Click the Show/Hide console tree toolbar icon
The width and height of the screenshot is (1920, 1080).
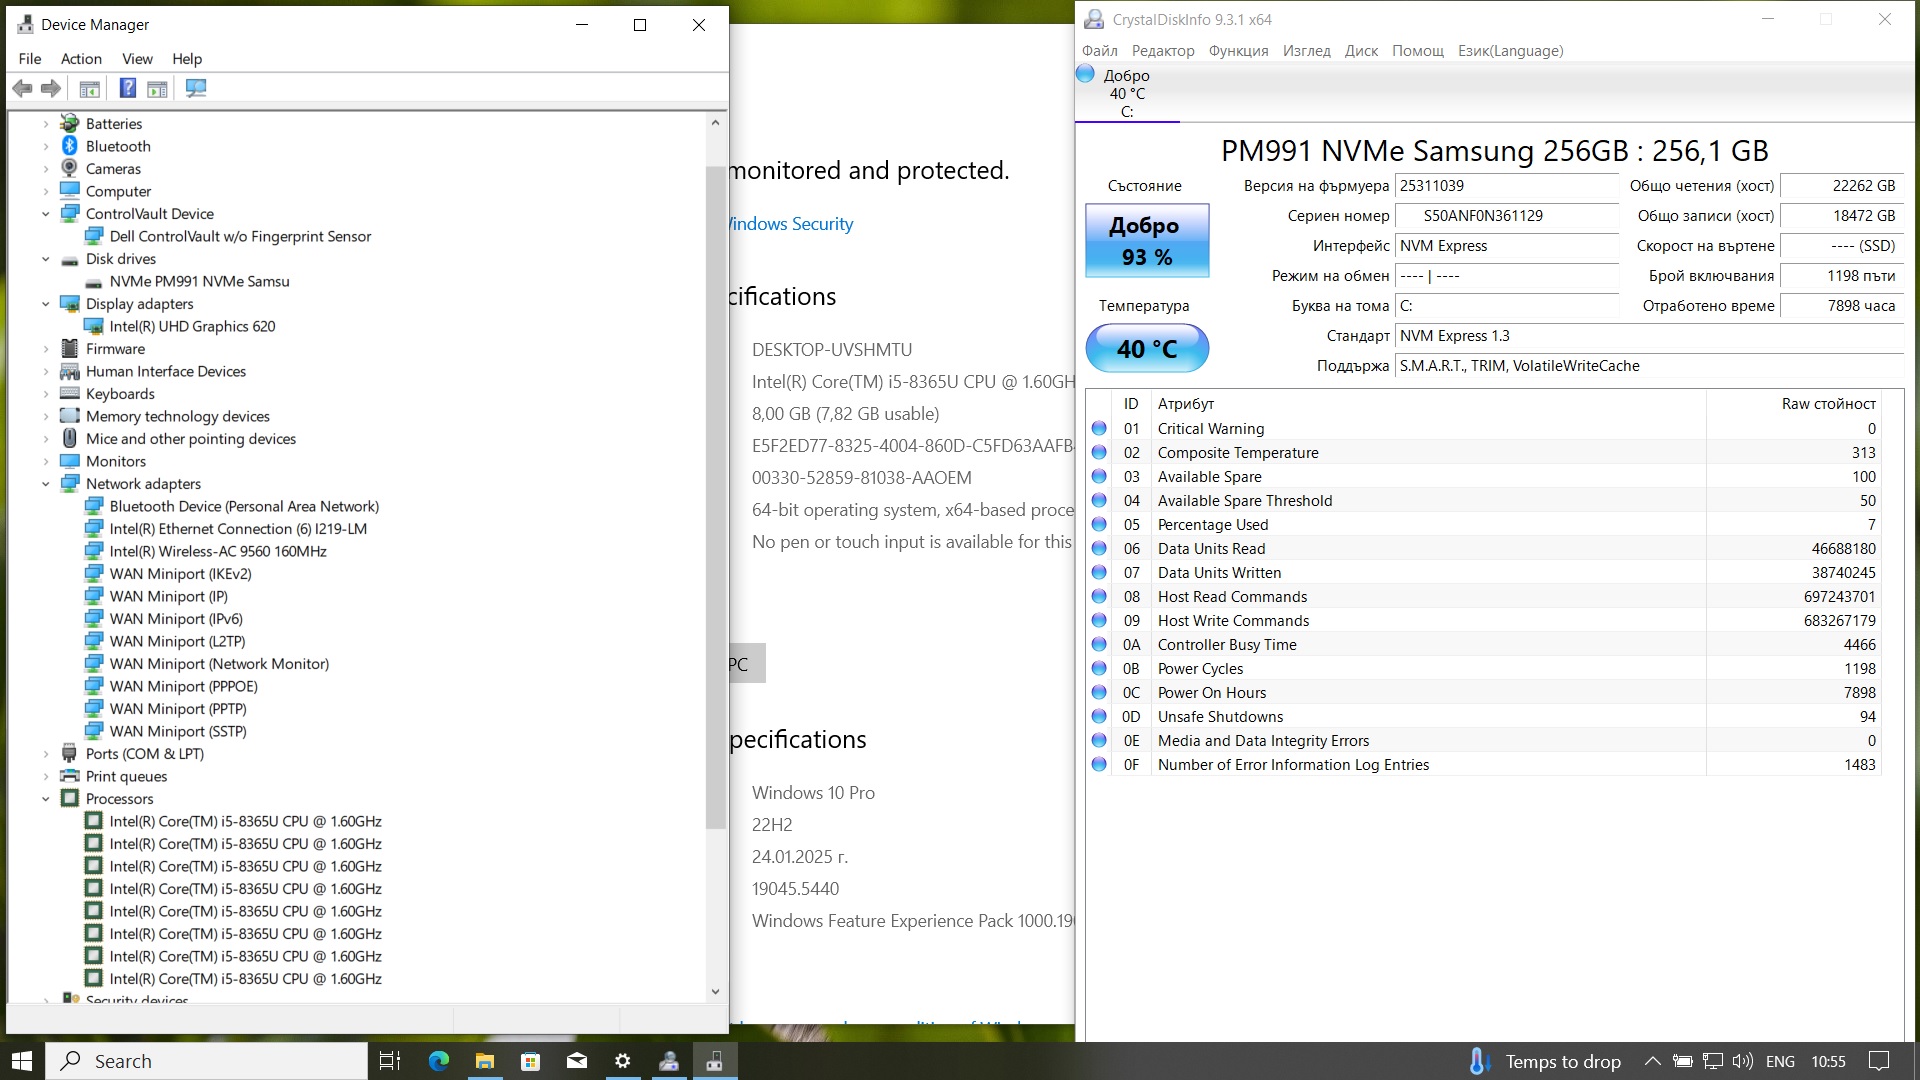coord(89,88)
